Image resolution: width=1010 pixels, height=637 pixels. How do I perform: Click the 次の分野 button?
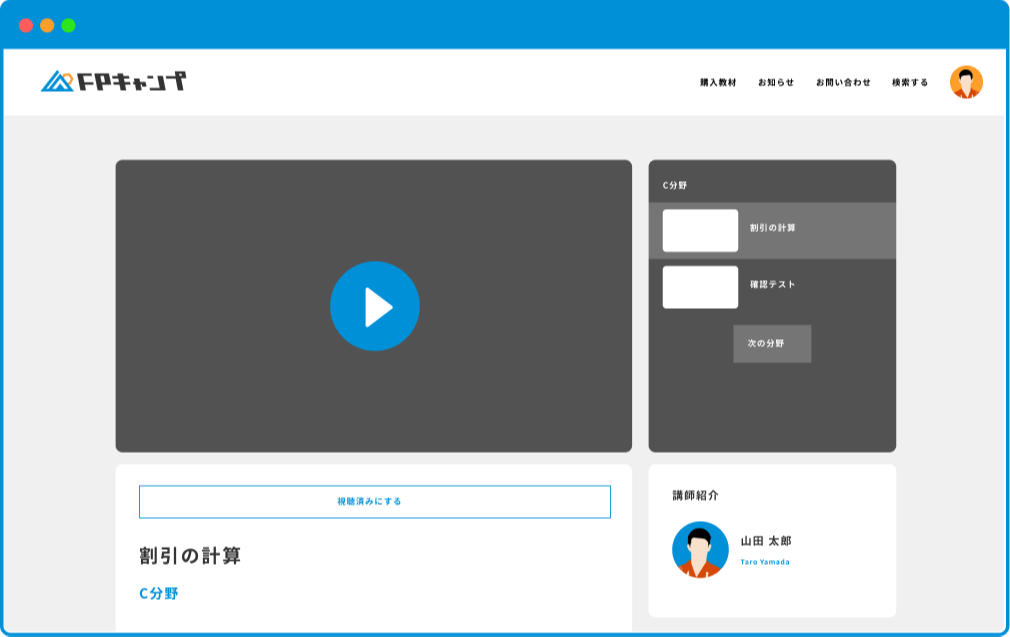(772, 344)
